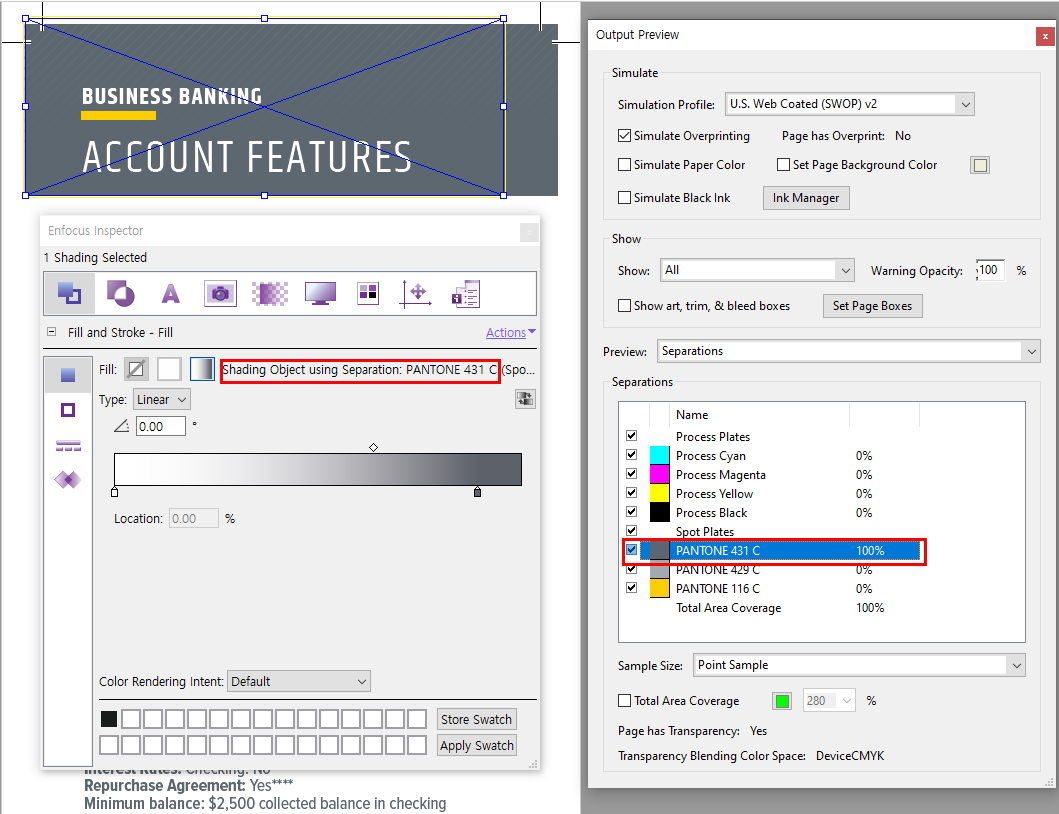Click Spot Plates row label
The image size is (1059, 814).
click(x=704, y=532)
